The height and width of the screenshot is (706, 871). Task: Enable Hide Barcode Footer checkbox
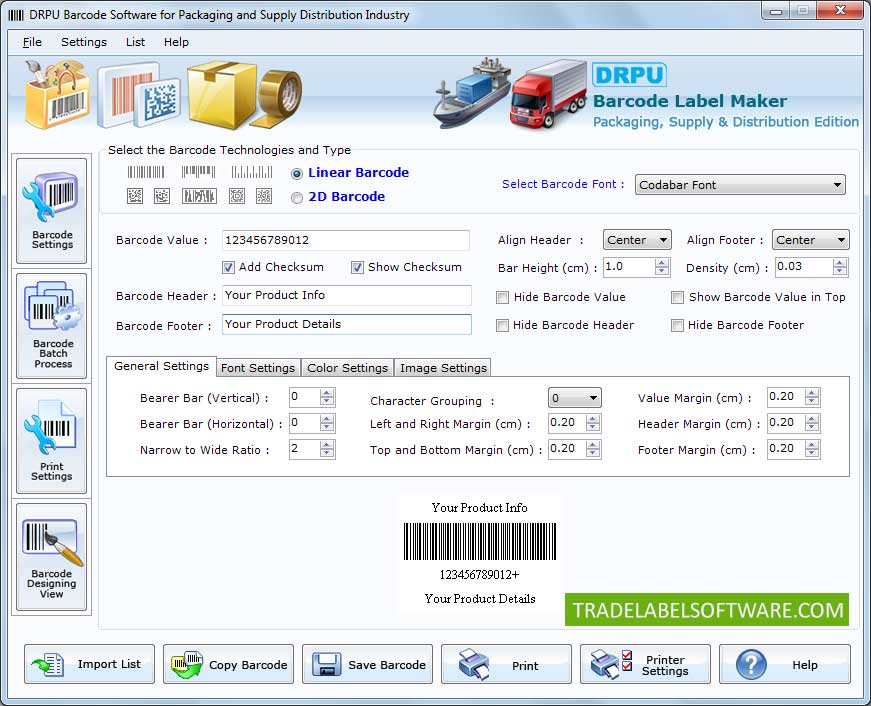point(677,326)
